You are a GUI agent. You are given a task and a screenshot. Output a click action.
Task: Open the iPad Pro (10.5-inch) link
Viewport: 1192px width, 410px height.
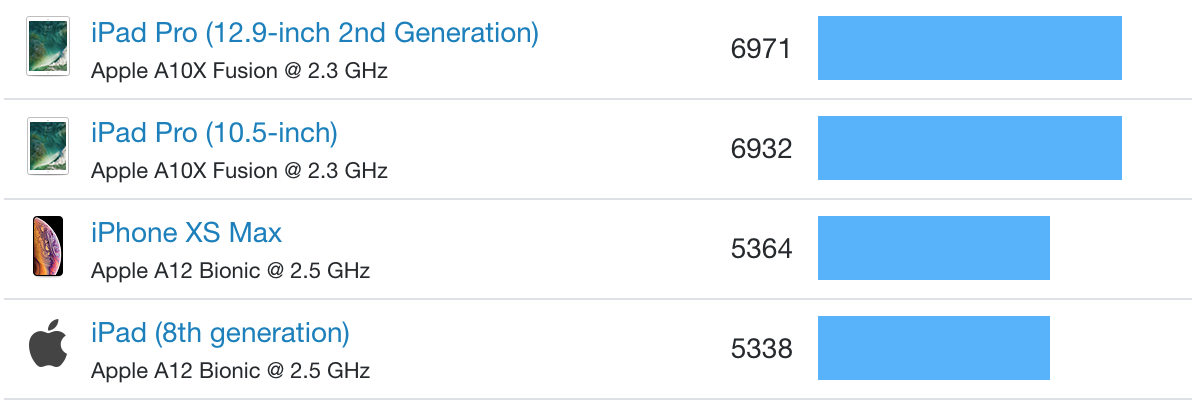[214, 133]
